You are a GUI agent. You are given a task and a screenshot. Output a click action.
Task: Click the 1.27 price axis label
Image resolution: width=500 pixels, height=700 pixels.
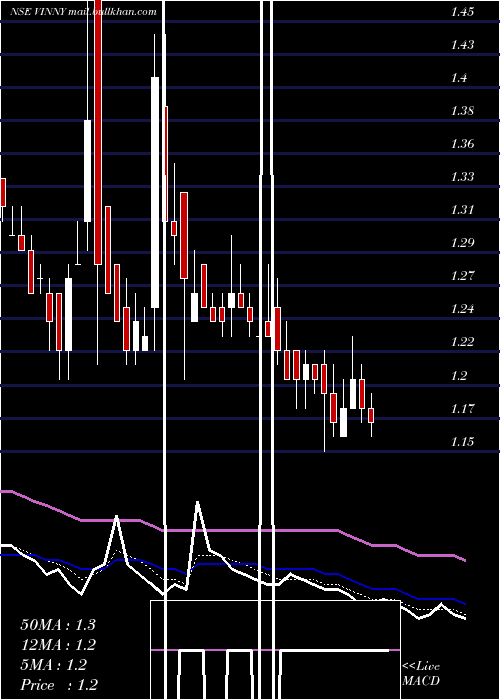(462, 276)
